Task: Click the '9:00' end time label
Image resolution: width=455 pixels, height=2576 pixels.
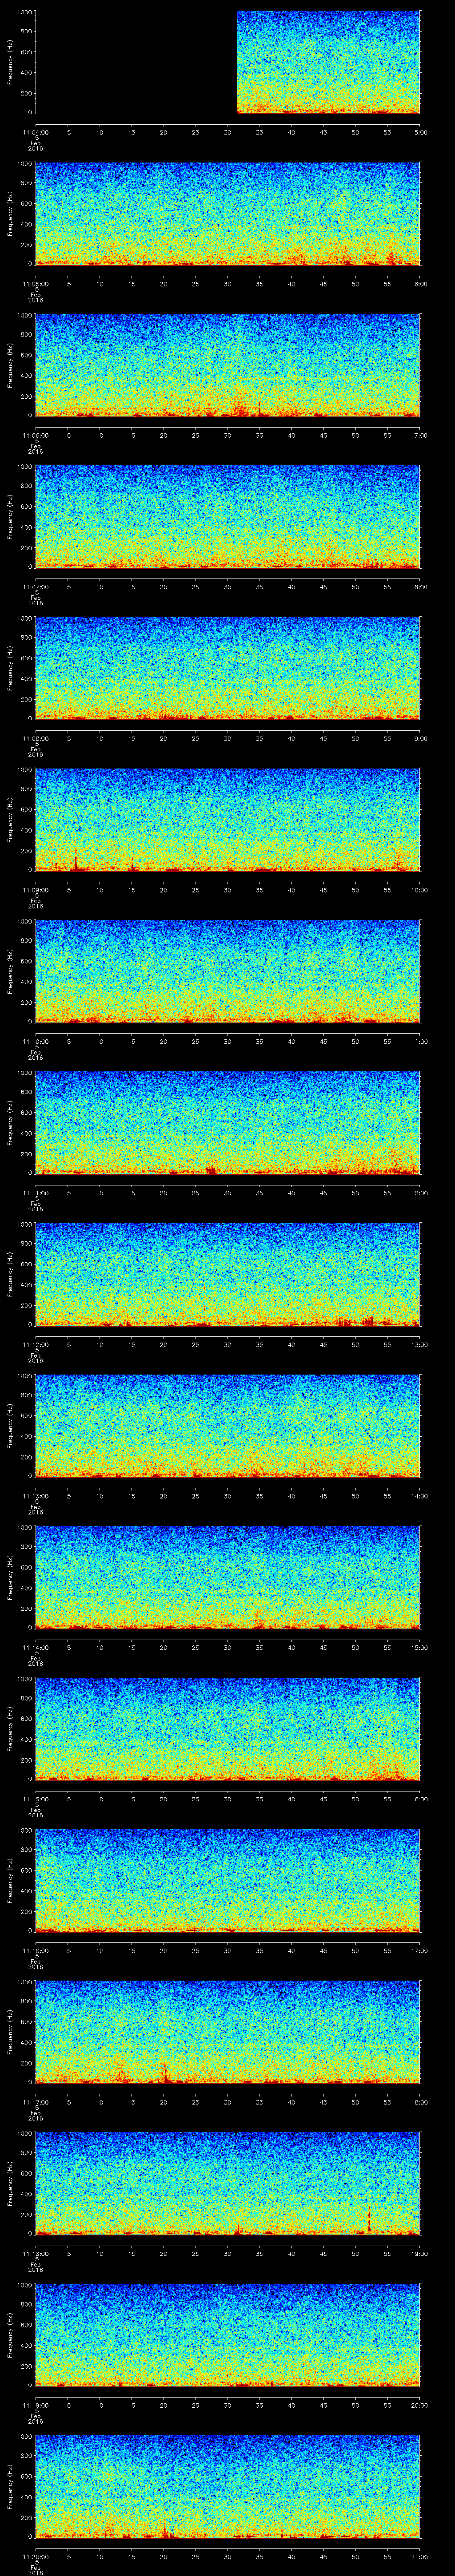Action: click(x=420, y=738)
